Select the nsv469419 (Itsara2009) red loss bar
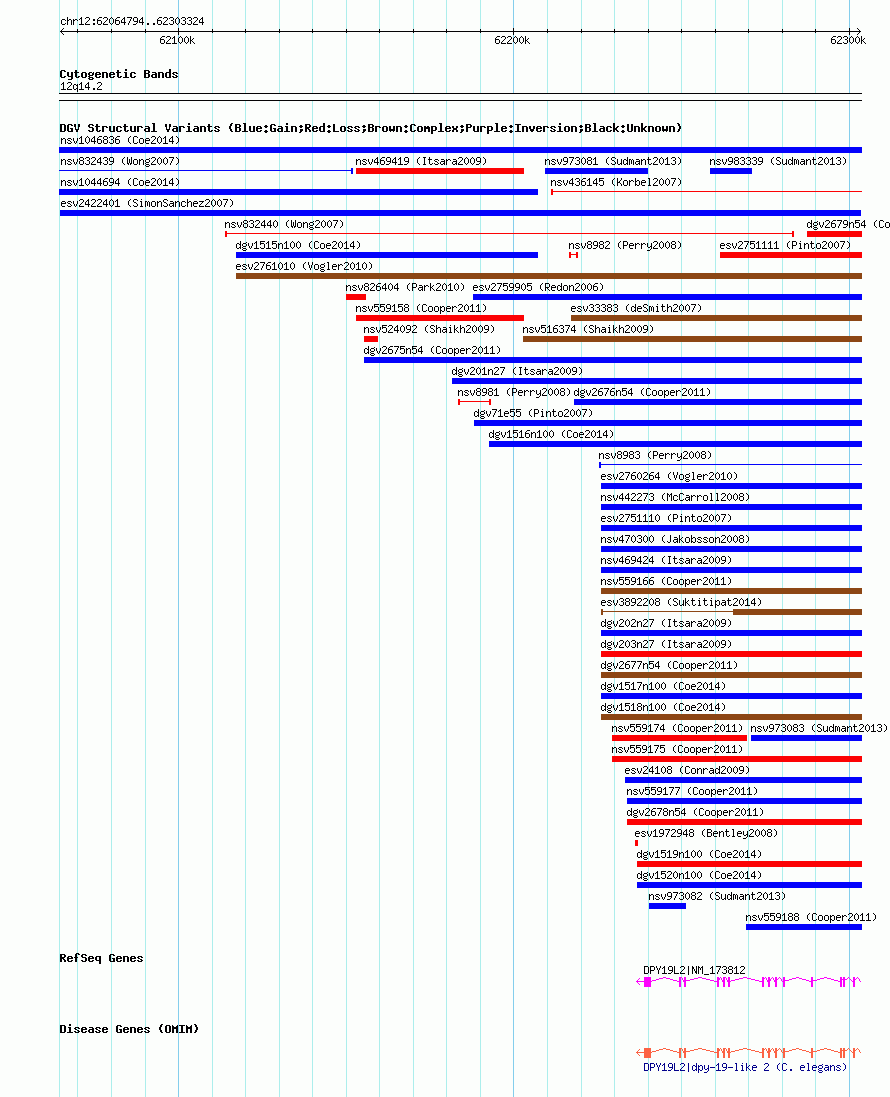The height and width of the screenshot is (1097, 890). (x=439, y=171)
